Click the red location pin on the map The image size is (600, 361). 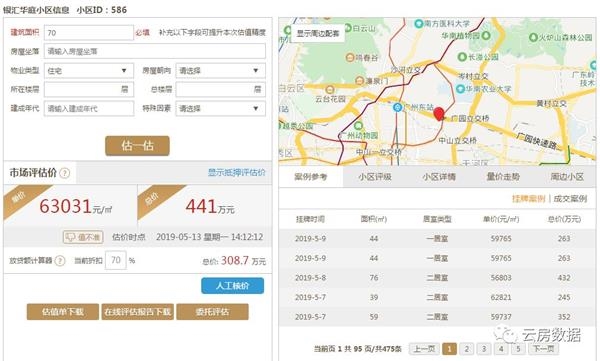[439, 114]
